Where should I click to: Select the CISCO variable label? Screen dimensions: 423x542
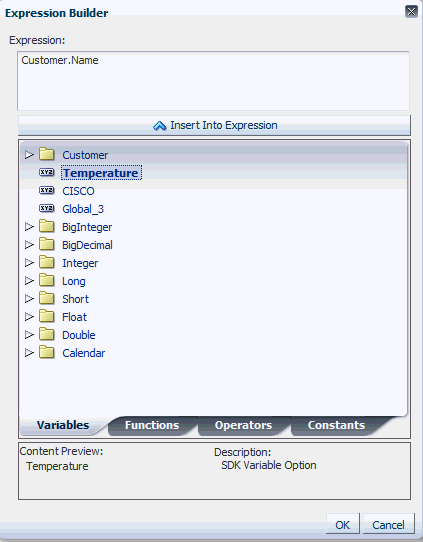(78, 191)
